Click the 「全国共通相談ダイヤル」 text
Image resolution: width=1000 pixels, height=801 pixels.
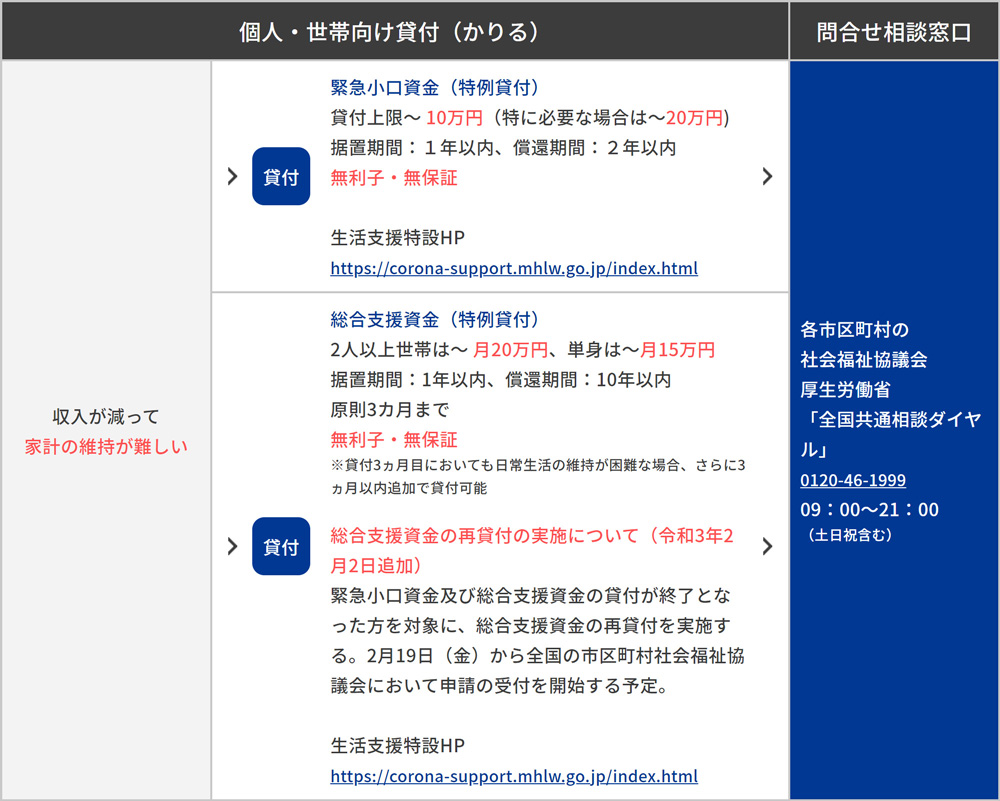click(891, 434)
